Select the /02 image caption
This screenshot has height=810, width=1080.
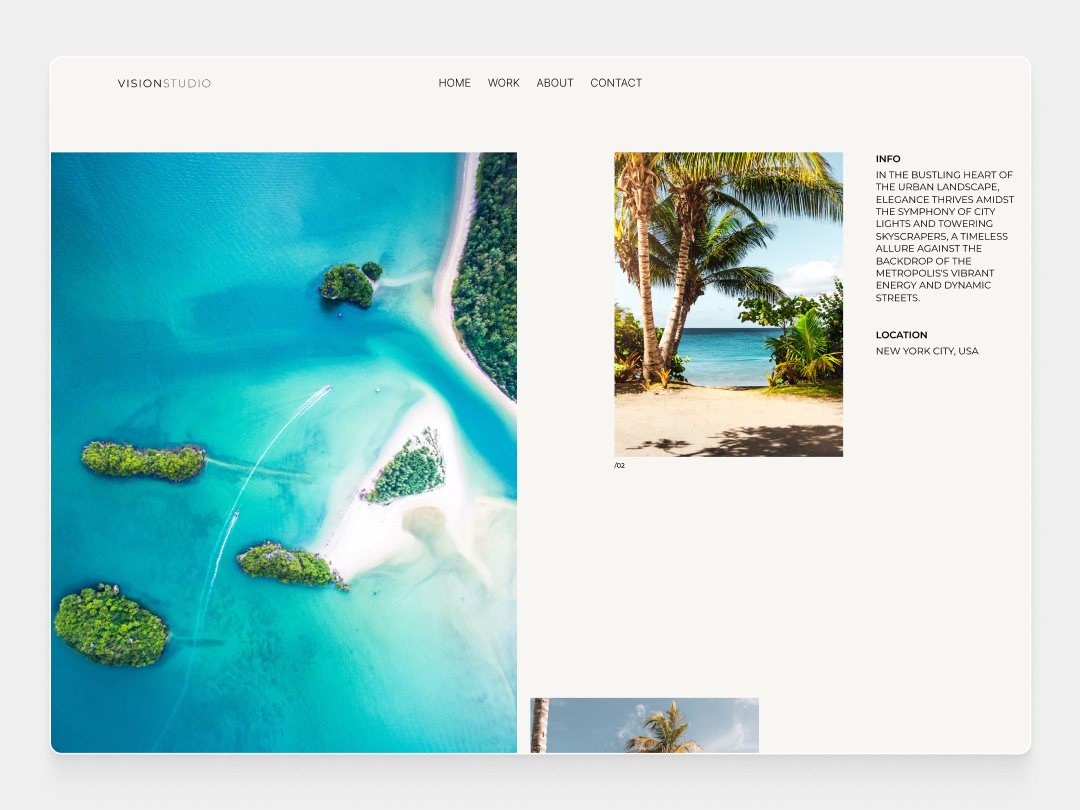point(620,466)
